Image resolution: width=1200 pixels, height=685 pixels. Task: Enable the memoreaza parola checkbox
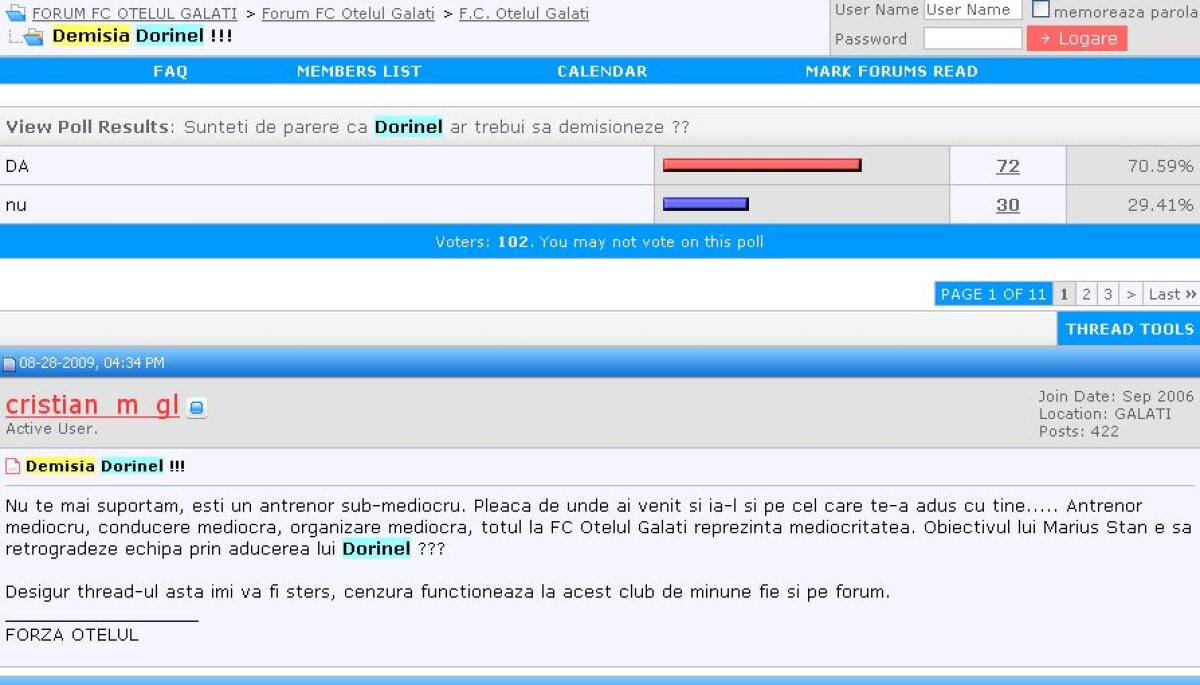[x=1040, y=9]
